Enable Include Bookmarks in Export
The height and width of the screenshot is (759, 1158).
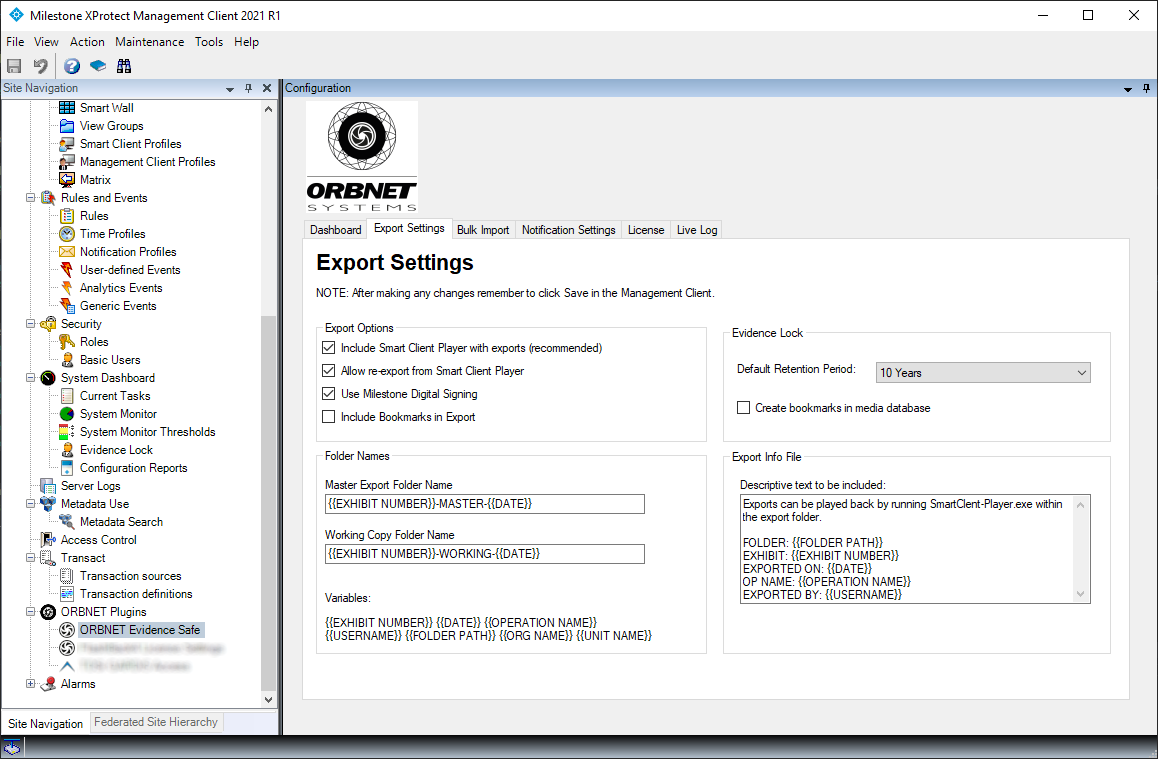coord(329,416)
